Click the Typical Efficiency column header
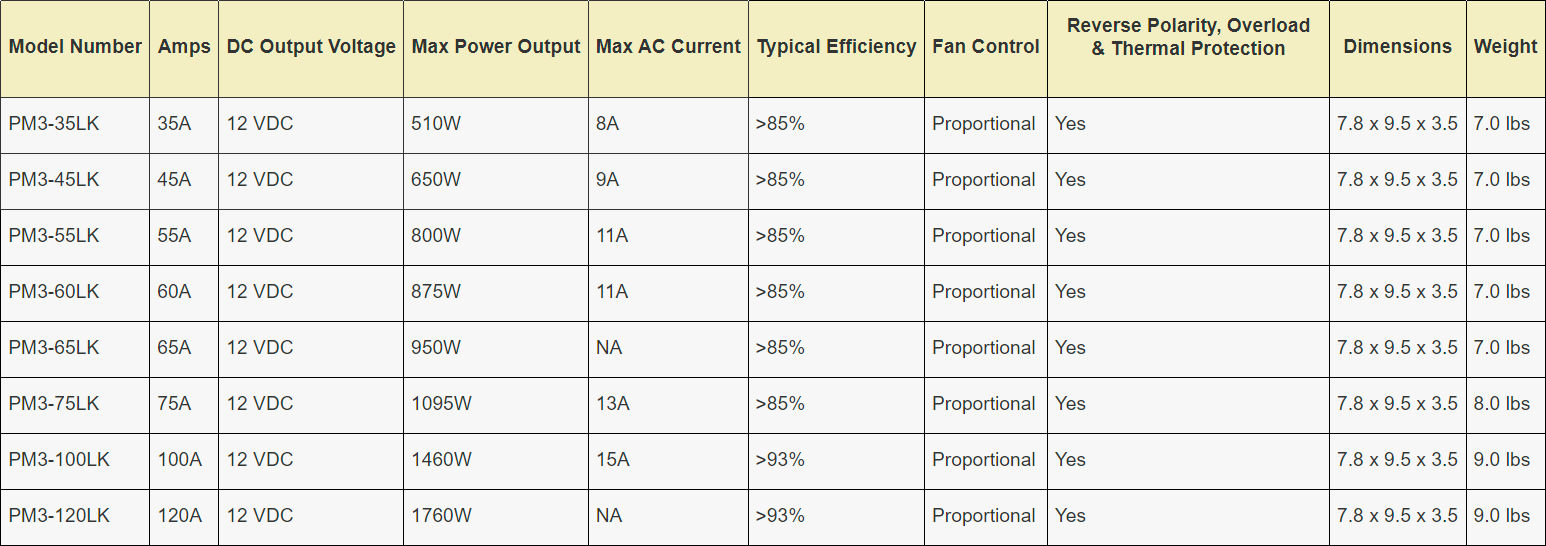Screen dimensions: 1546x546 [x=836, y=47]
